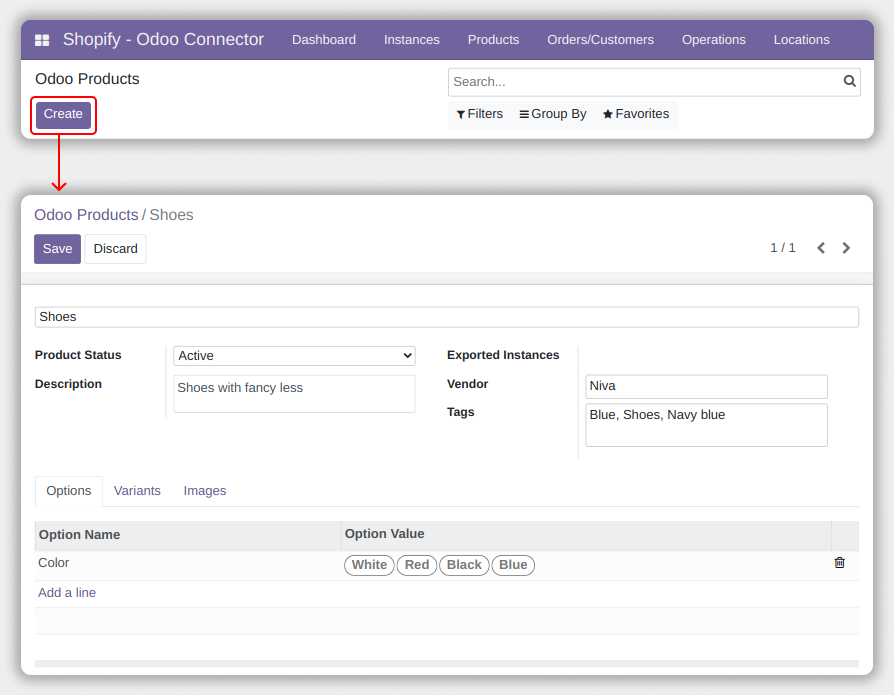Open the apps grid icon
Viewport: 894px width, 695px height.
pyautogui.click(x=42, y=40)
